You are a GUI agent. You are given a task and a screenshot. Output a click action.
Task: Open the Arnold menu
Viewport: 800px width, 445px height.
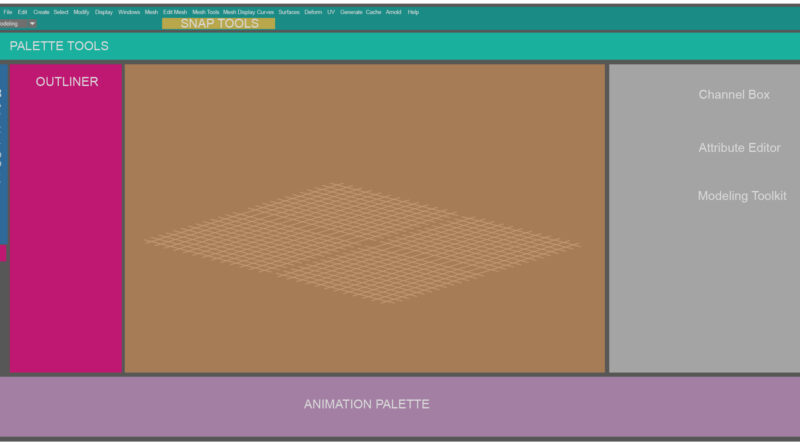(393, 12)
